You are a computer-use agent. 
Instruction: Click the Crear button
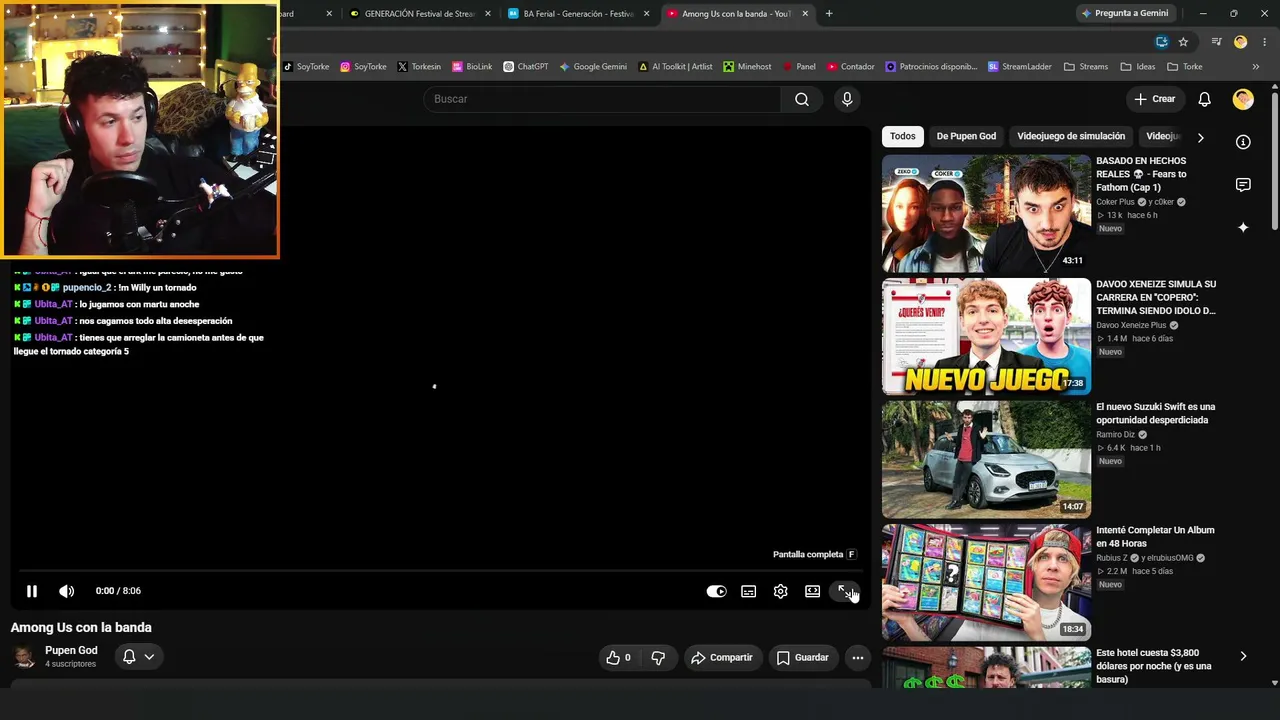click(x=1155, y=99)
